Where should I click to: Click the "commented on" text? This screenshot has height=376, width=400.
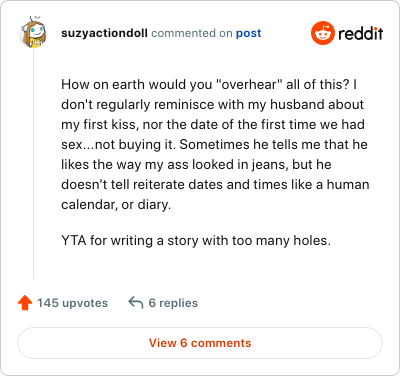(x=192, y=33)
